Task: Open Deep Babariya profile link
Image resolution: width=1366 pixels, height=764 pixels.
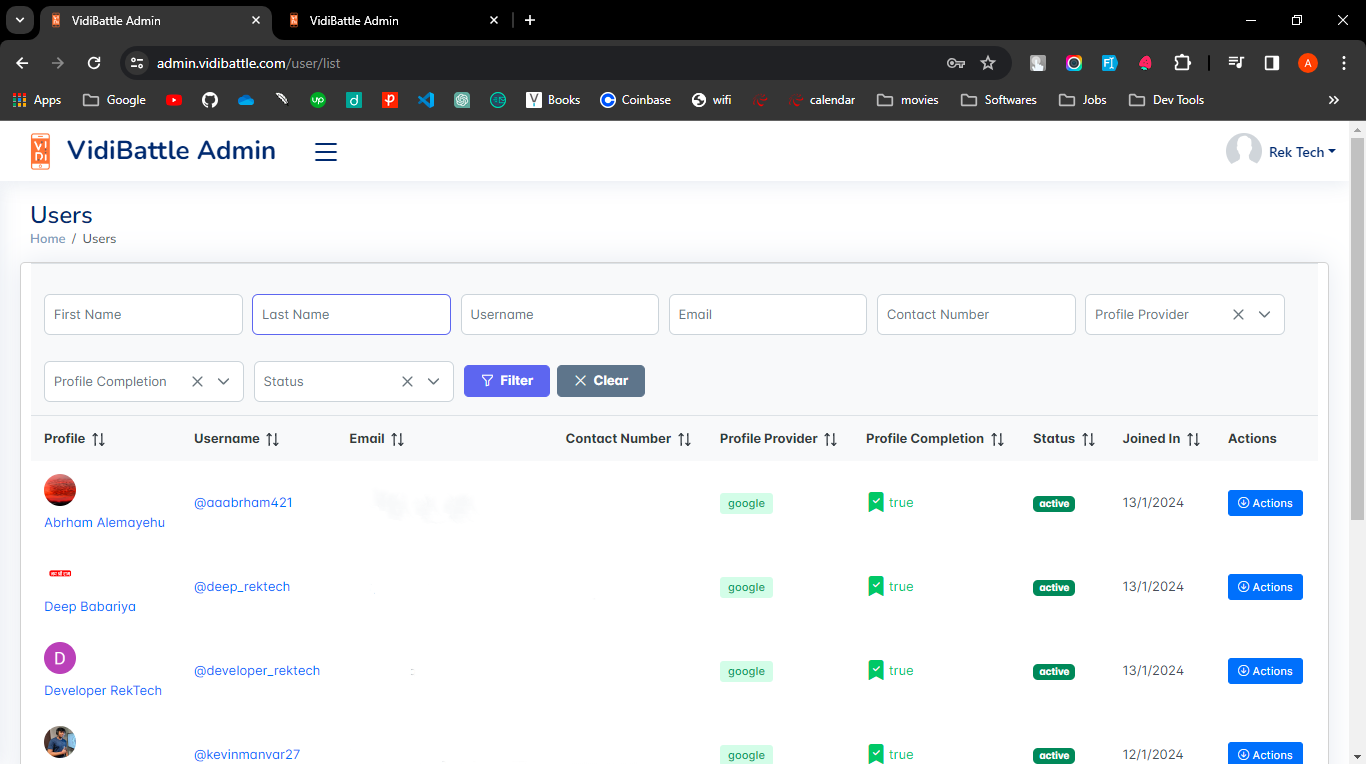Action: 90,607
